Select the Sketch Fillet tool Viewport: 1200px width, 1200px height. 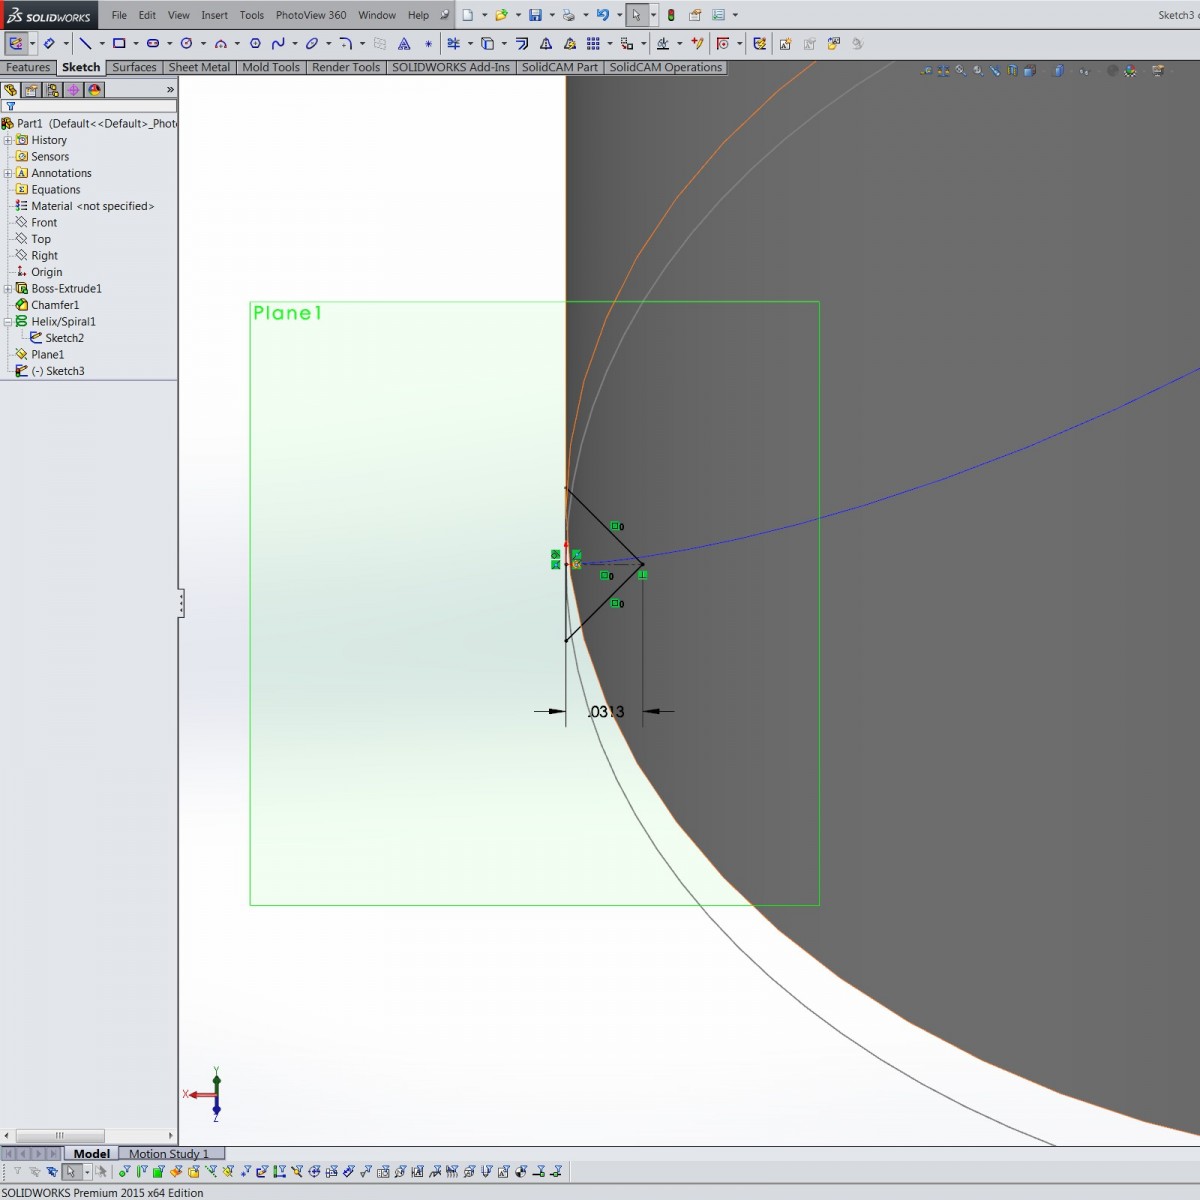click(x=345, y=43)
